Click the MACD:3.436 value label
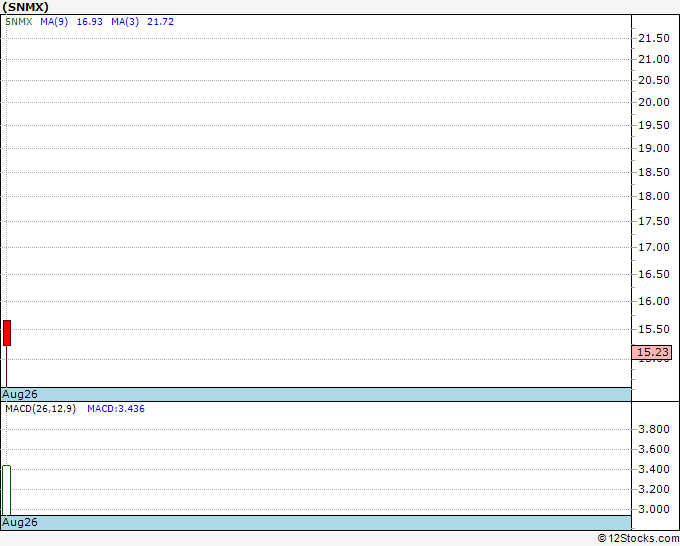This screenshot has height=546, width=680. click(116, 409)
